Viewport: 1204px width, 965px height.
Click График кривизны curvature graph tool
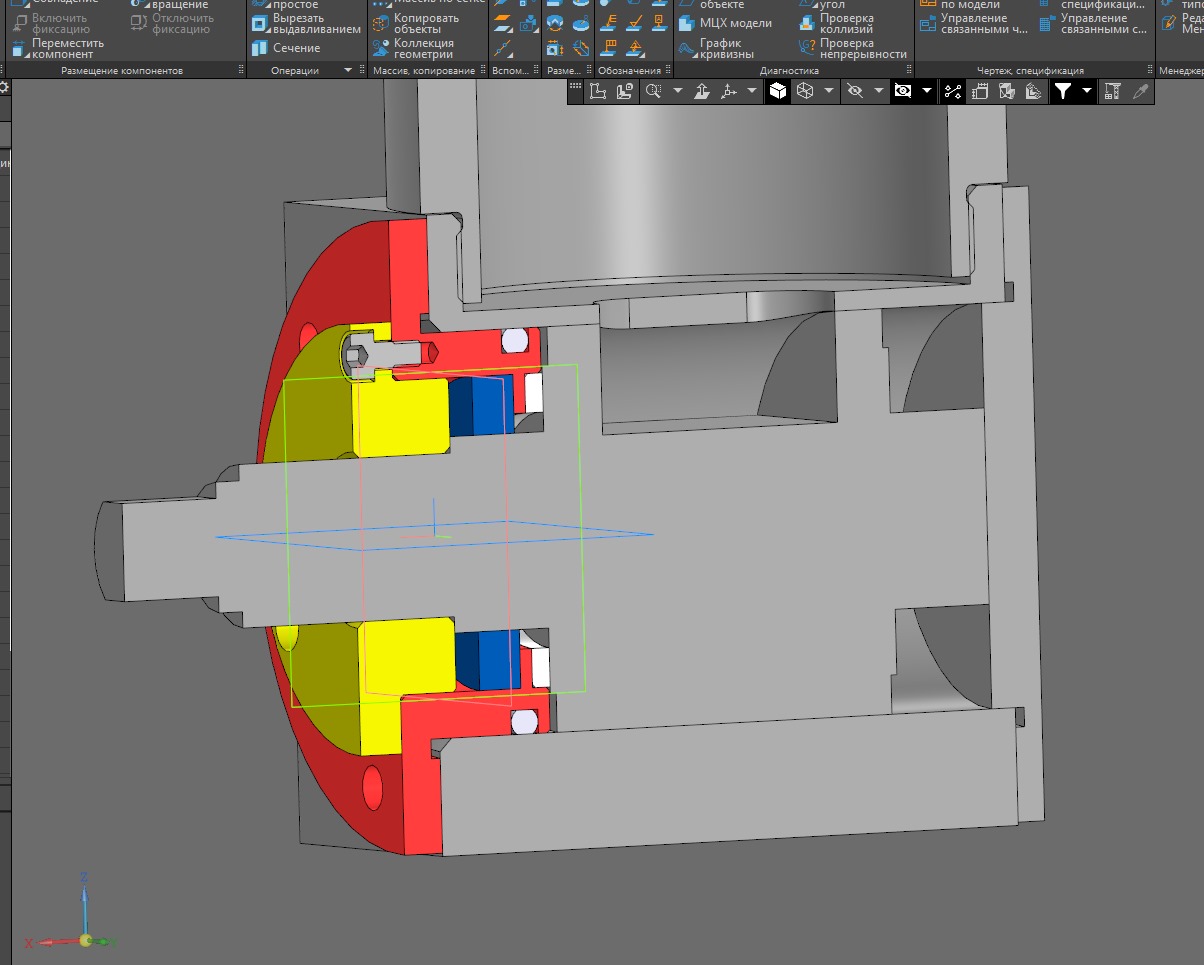724,49
